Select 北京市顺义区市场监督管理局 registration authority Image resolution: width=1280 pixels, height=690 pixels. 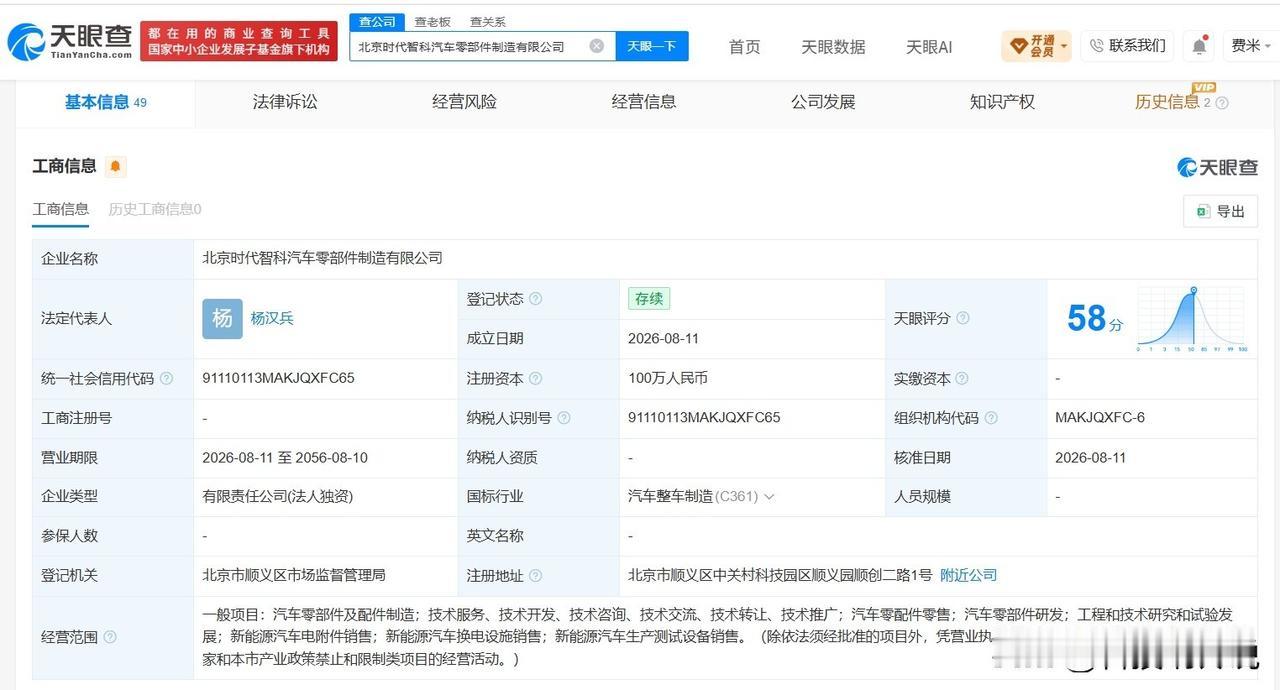click(x=294, y=575)
